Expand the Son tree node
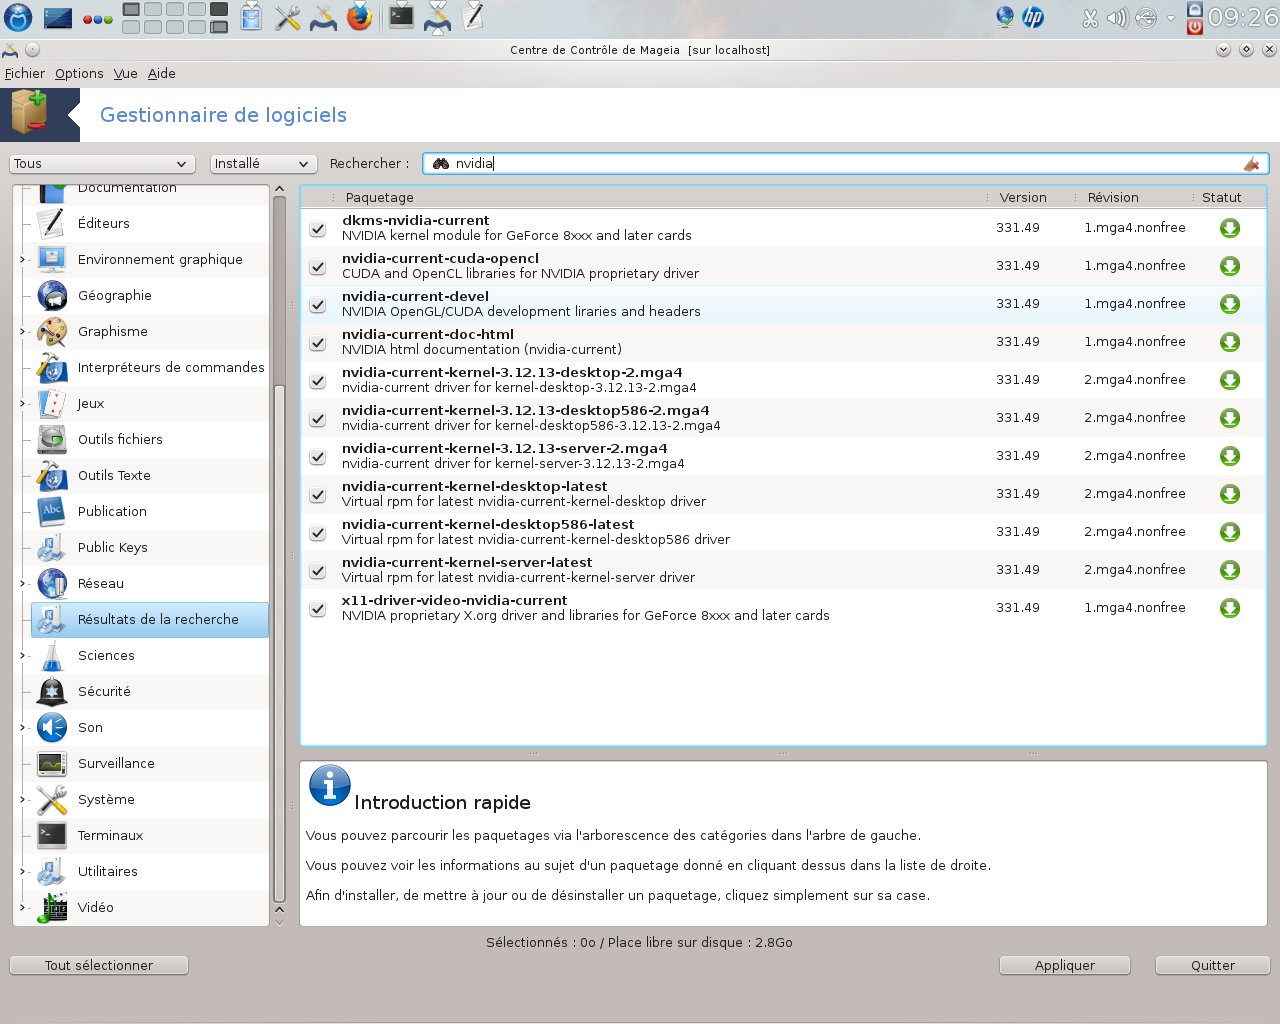Viewport: 1280px width, 1024px height. tap(23, 727)
